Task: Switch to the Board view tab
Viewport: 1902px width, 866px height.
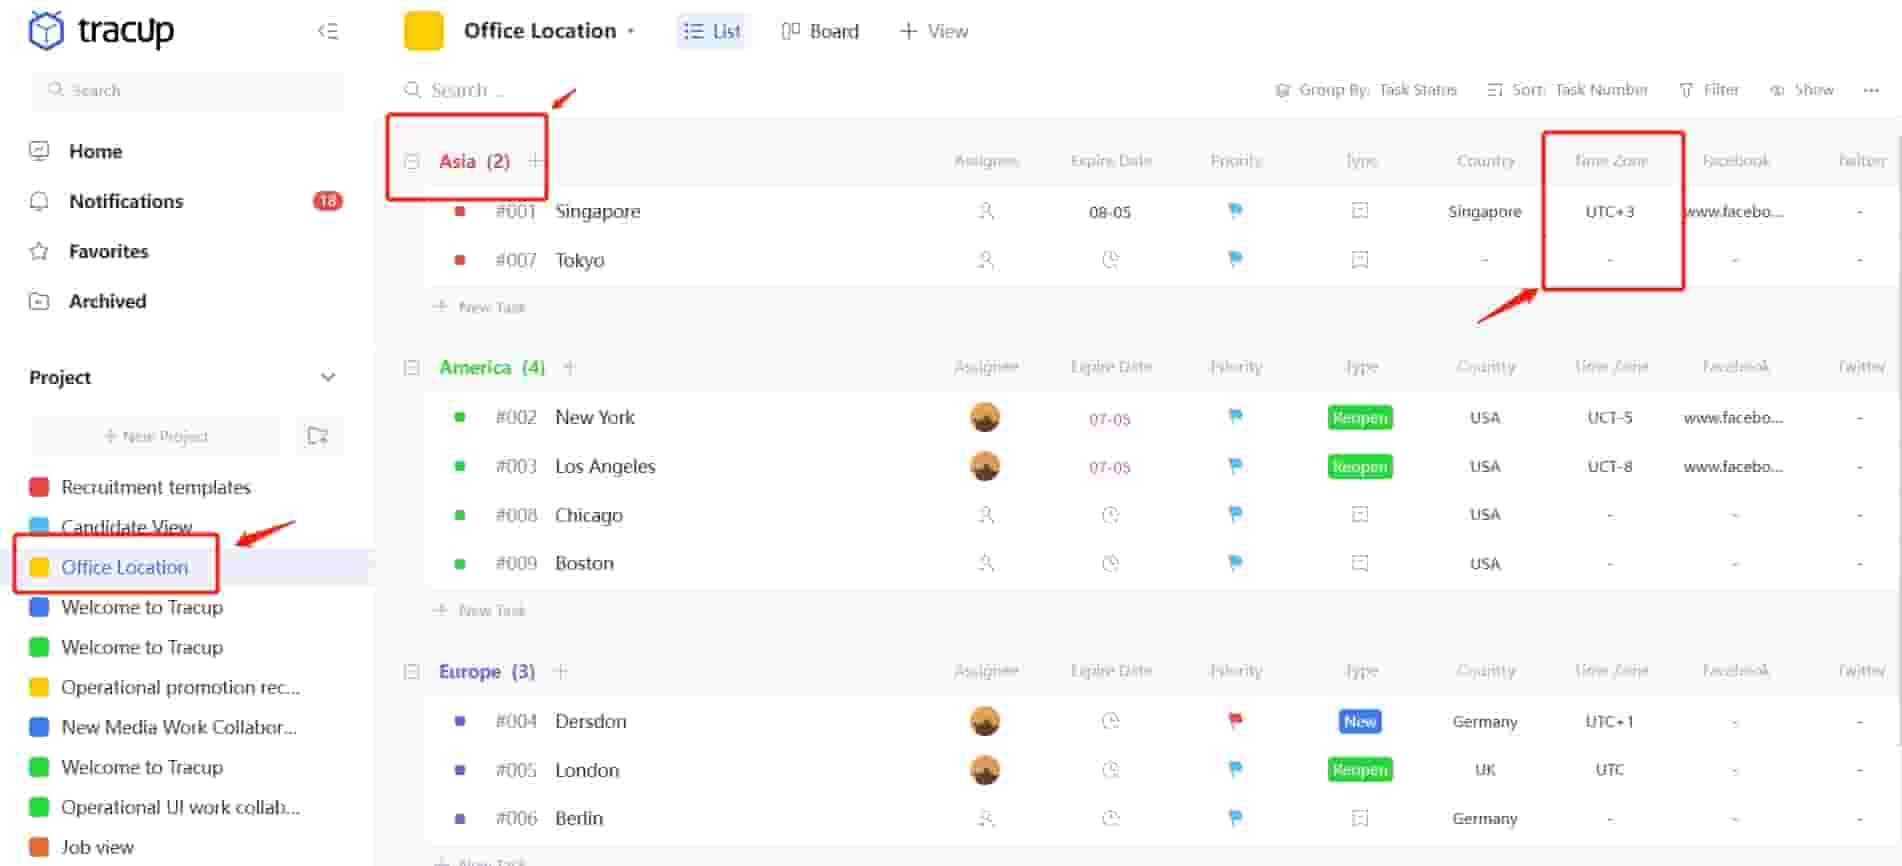Action: coord(820,31)
